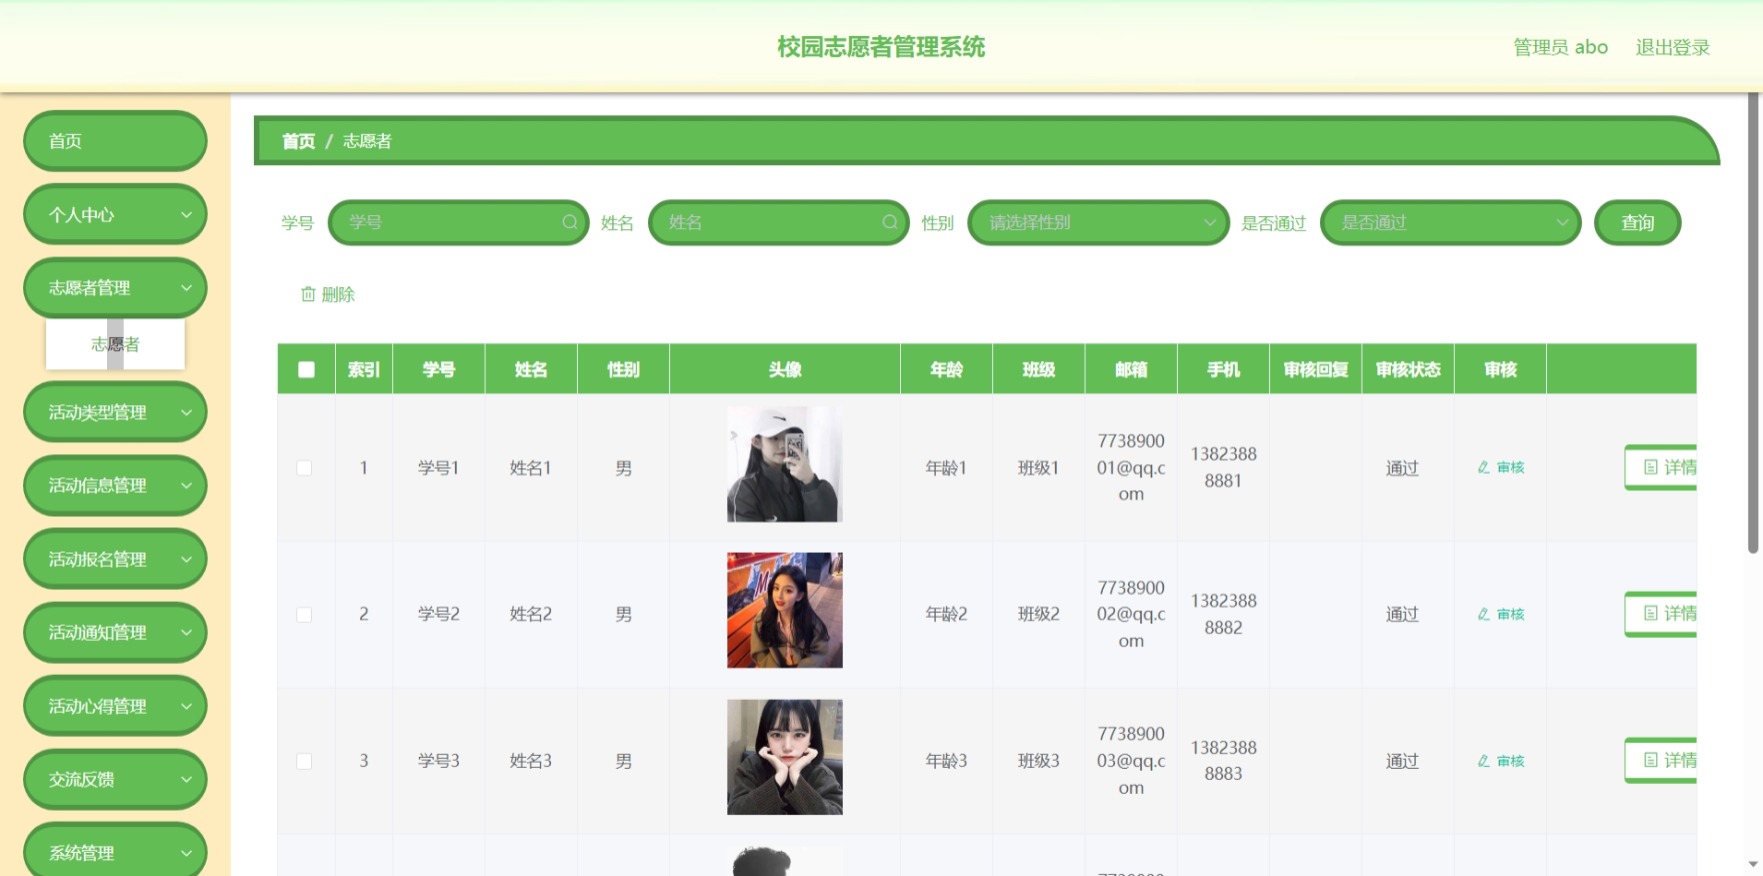Click the 审核回复 column header
Image resolution: width=1763 pixels, height=876 pixels.
(x=1316, y=370)
